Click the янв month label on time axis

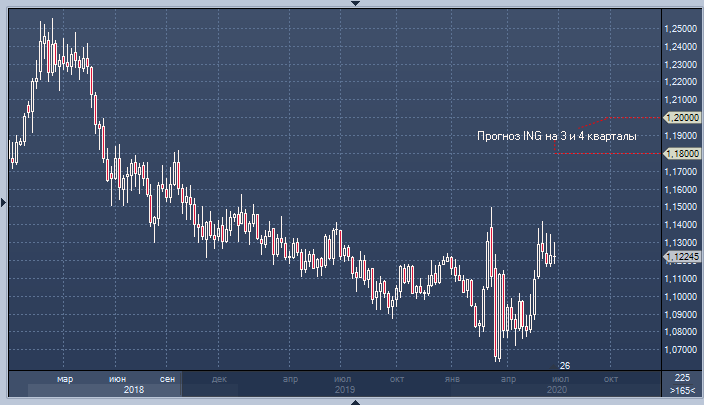(452, 377)
